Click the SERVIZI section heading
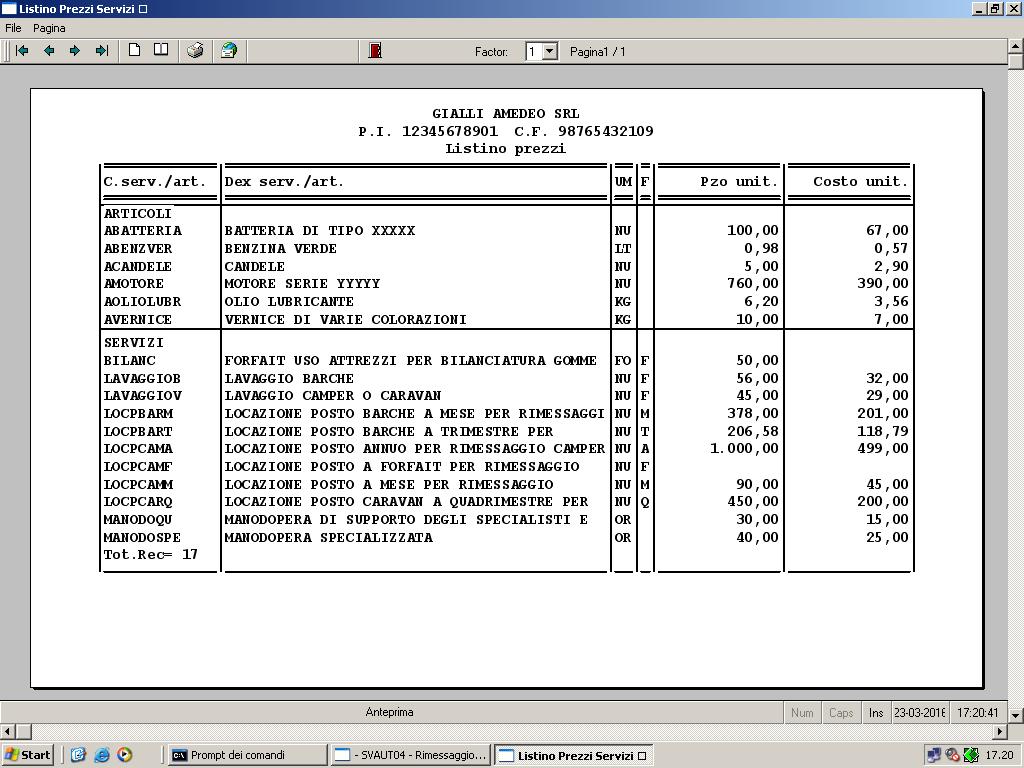The height and width of the screenshot is (768, 1024). (134, 342)
